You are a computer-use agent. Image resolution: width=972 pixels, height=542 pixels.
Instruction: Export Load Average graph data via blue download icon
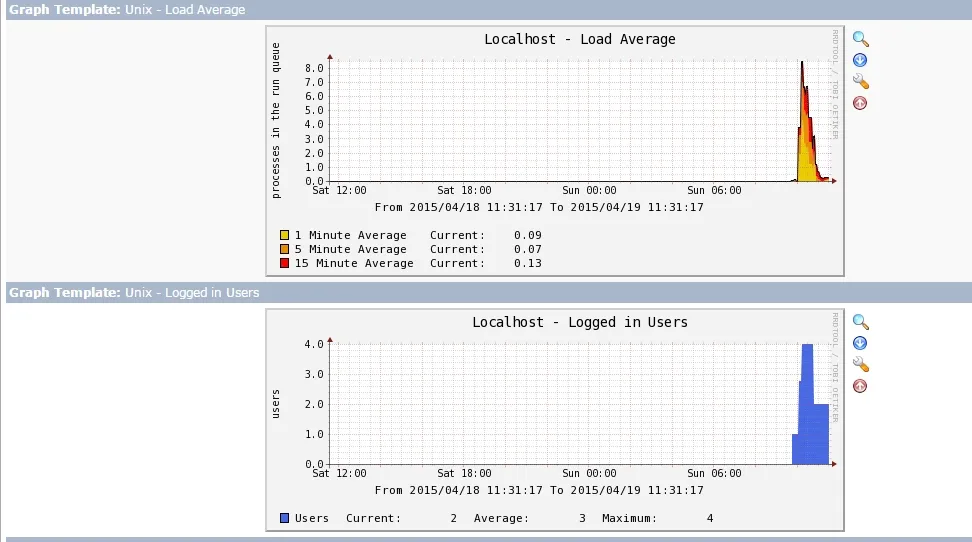coord(860,60)
